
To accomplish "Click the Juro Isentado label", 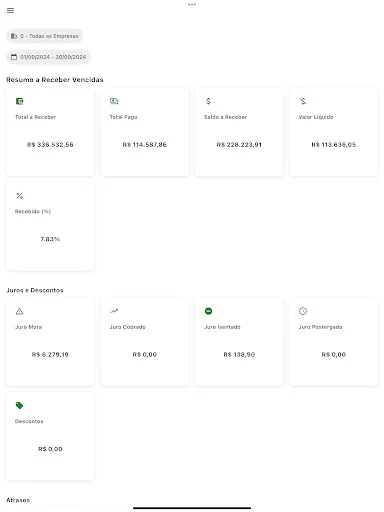I will coord(222,327).
